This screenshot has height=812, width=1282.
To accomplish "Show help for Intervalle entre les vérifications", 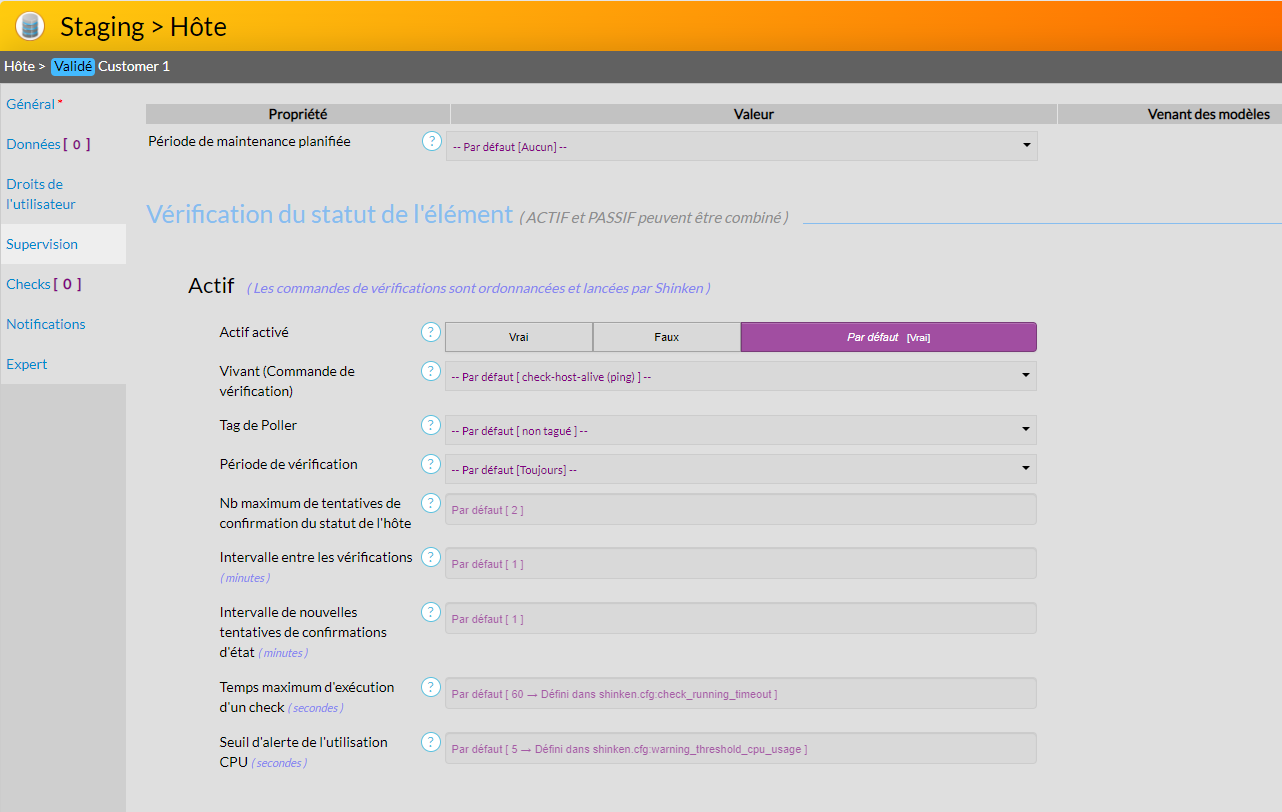I will click(x=431, y=557).
